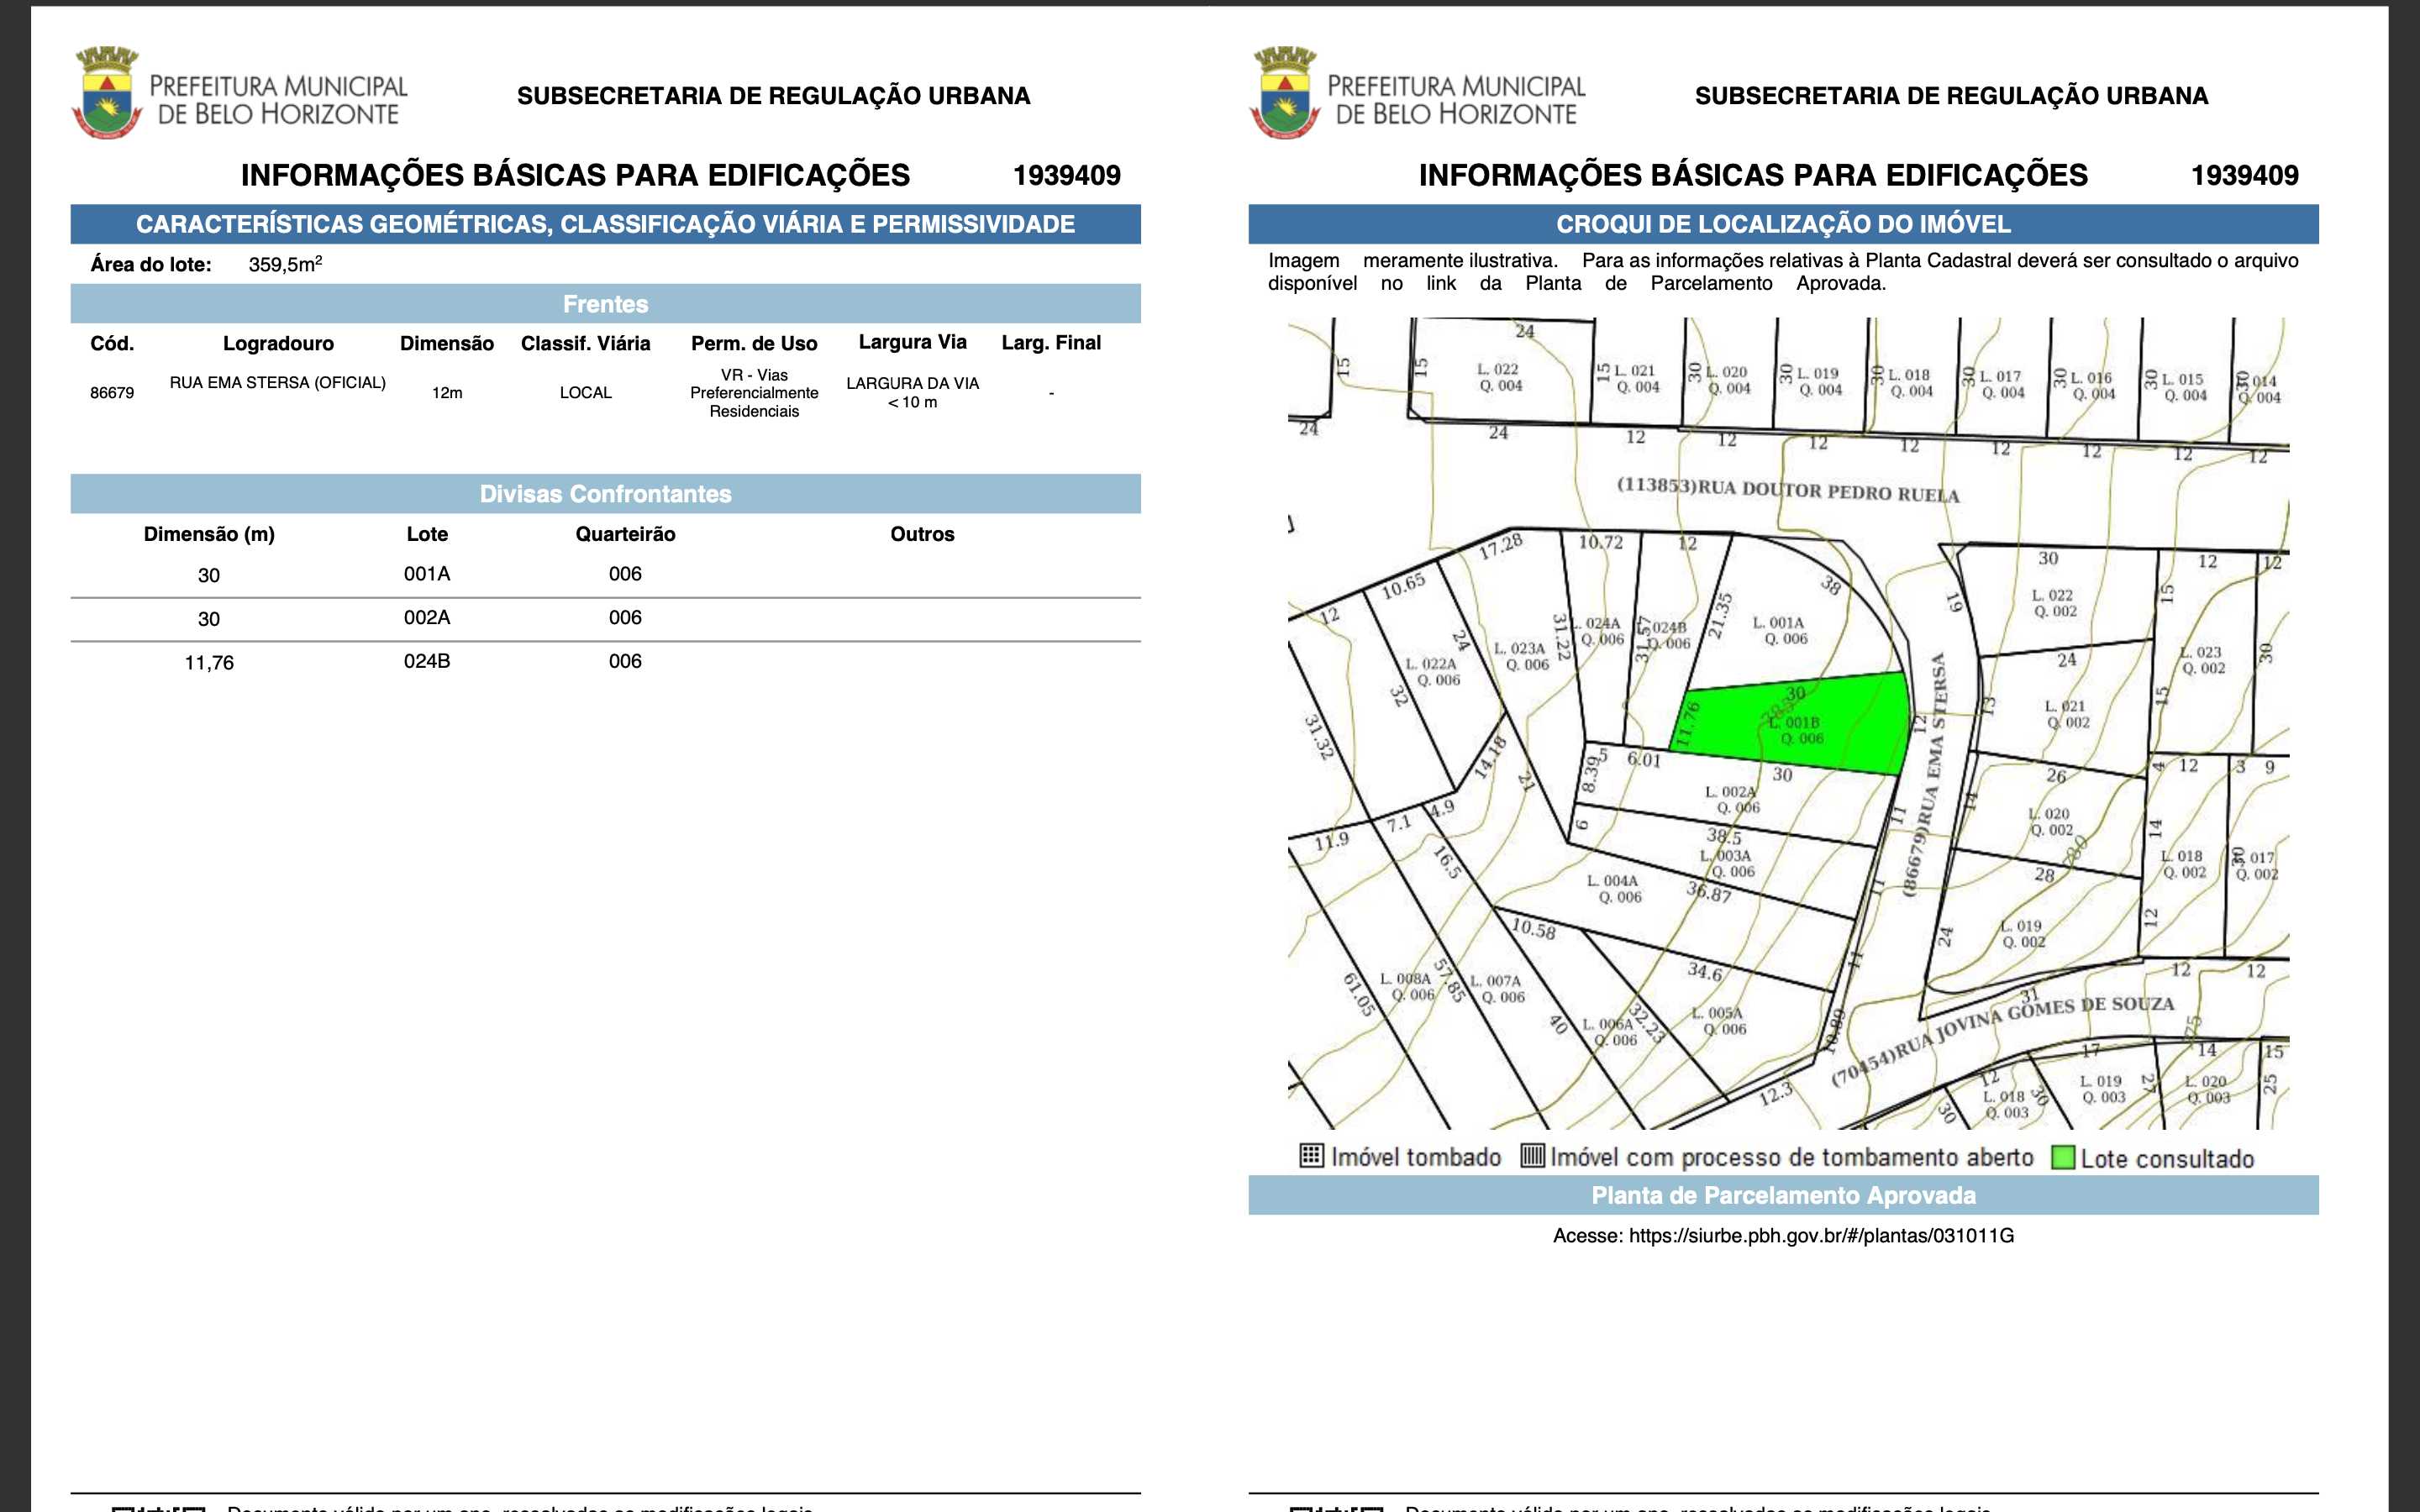Screen dimensions: 2420x1512
Task: Click 'SUBSECRETARIA DE REGULAÇÃO URBANA' heading on the Croqui page
Action: pos(1951,96)
